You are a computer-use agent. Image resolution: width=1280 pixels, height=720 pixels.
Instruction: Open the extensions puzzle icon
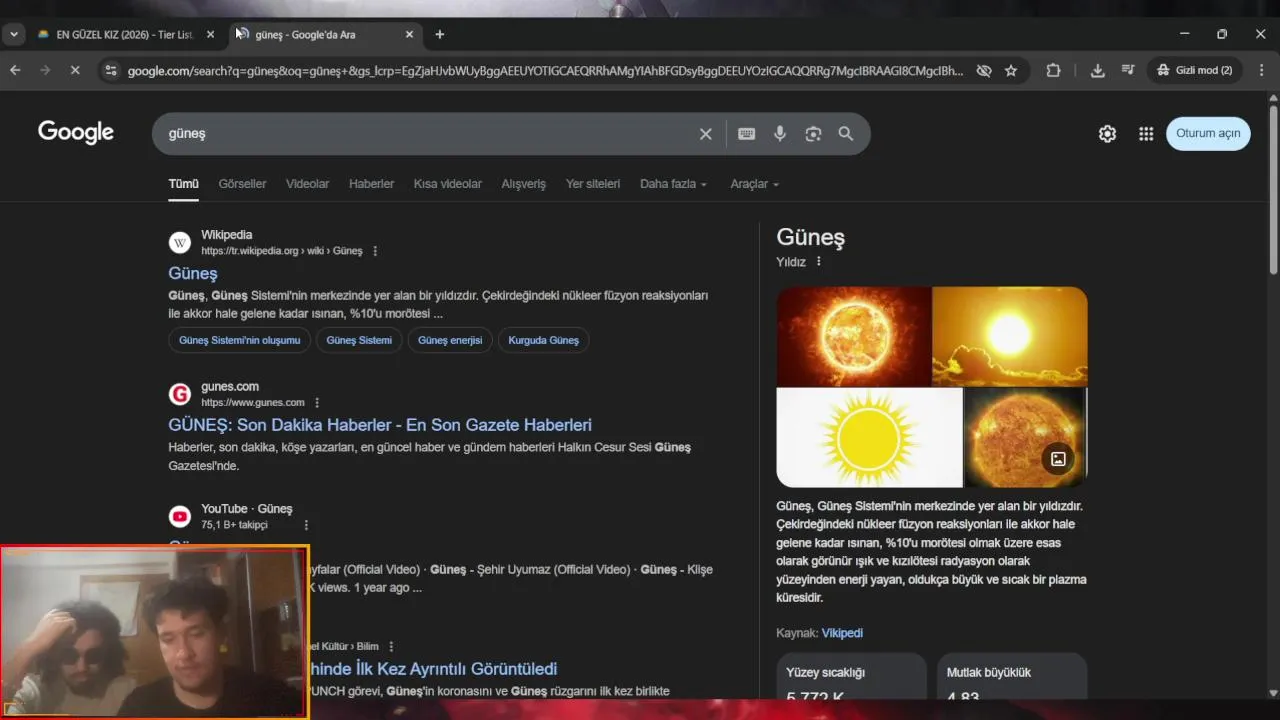click(1053, 71)
